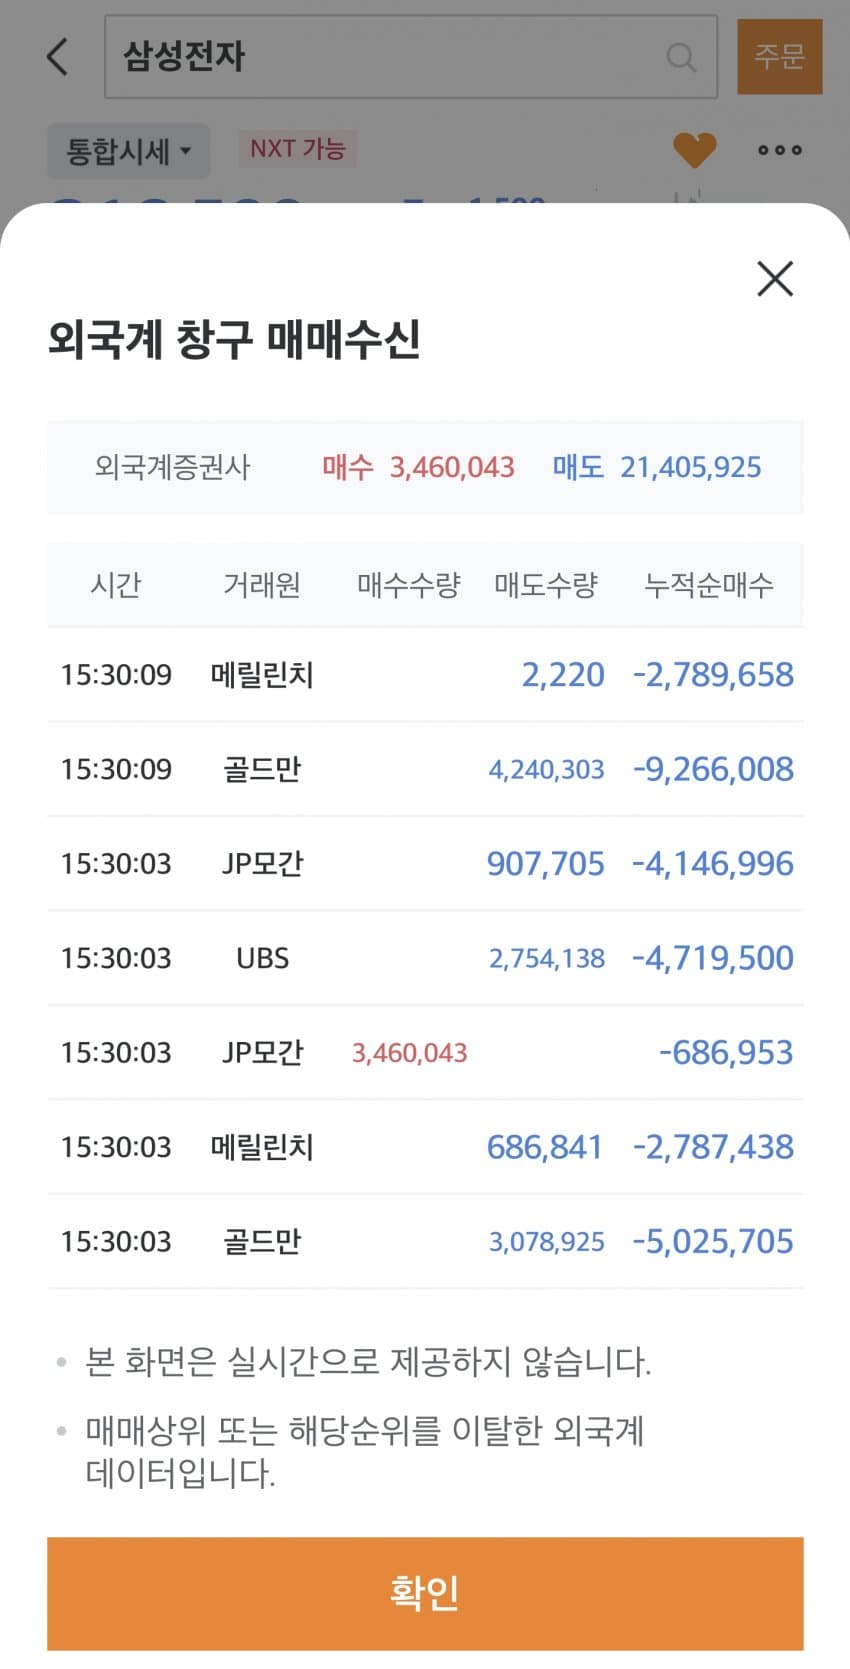Tap the 매도 21,405,925 summary total
This screenshot has height=1669, width=850.
(x=656, y=467)
